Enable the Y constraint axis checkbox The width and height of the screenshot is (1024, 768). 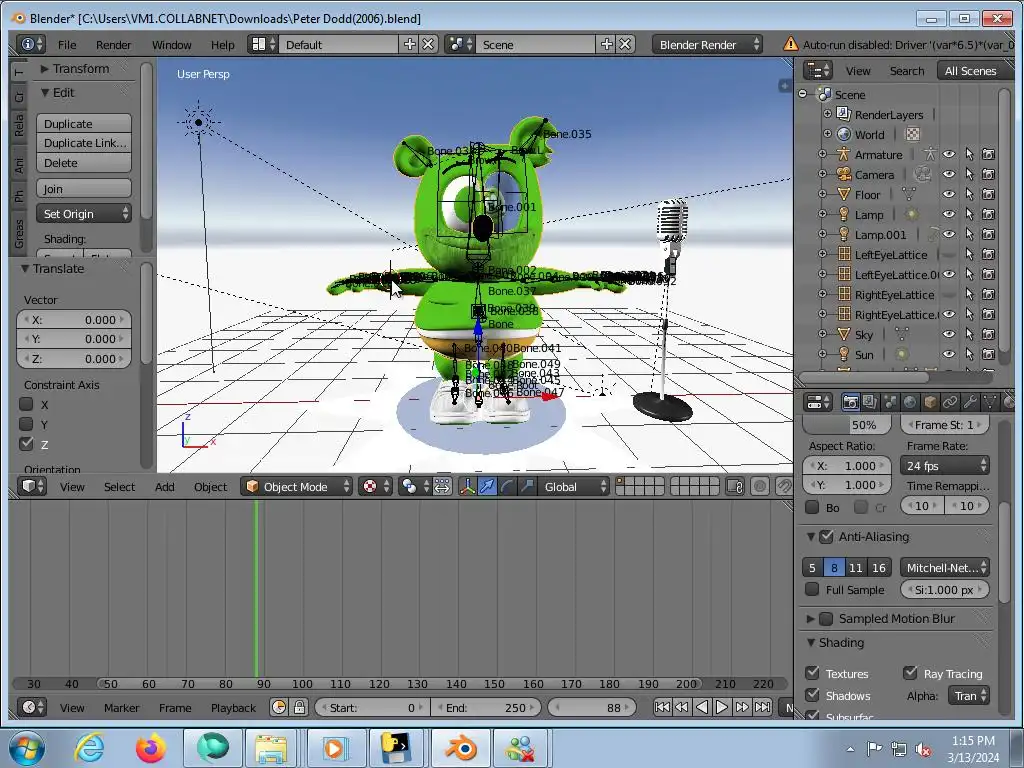point(26,424)
